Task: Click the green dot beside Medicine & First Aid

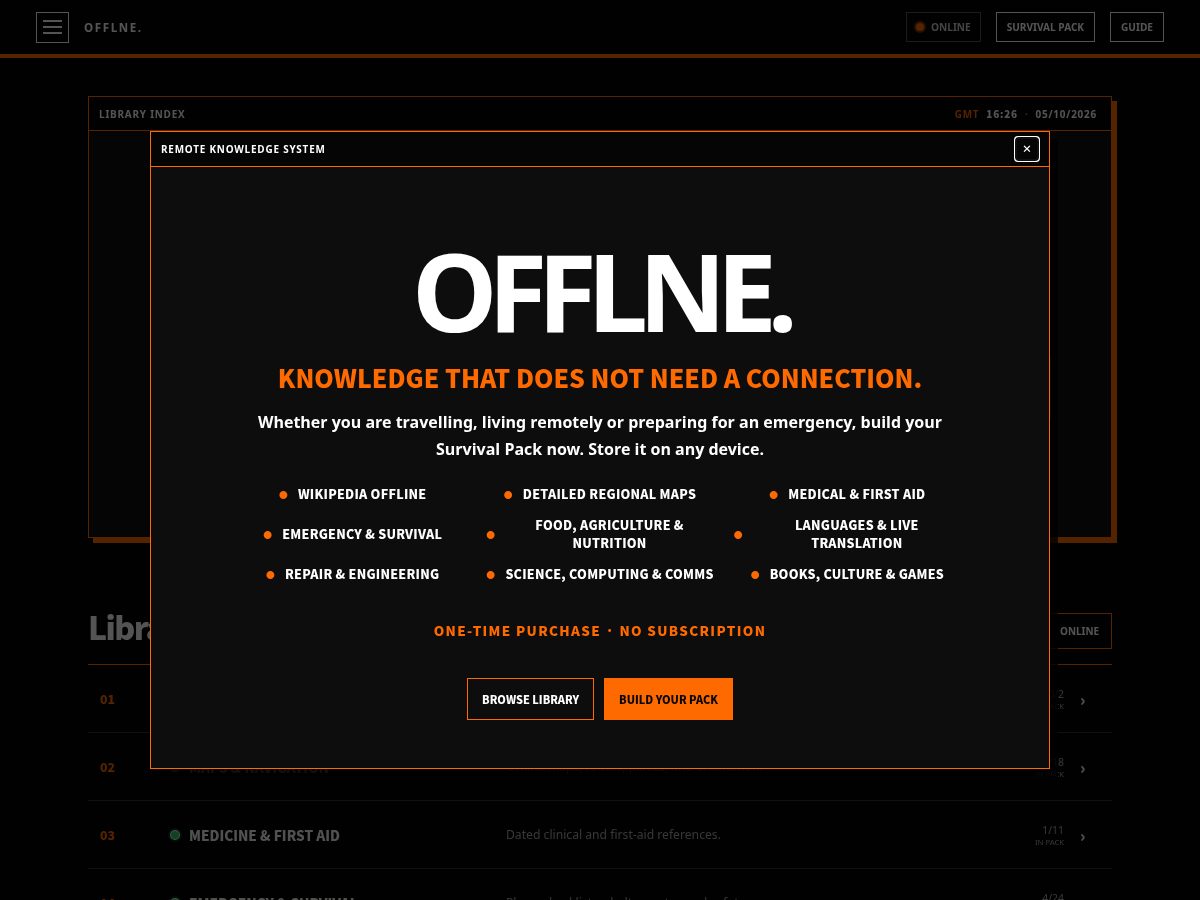Action: tap(175, 835)
